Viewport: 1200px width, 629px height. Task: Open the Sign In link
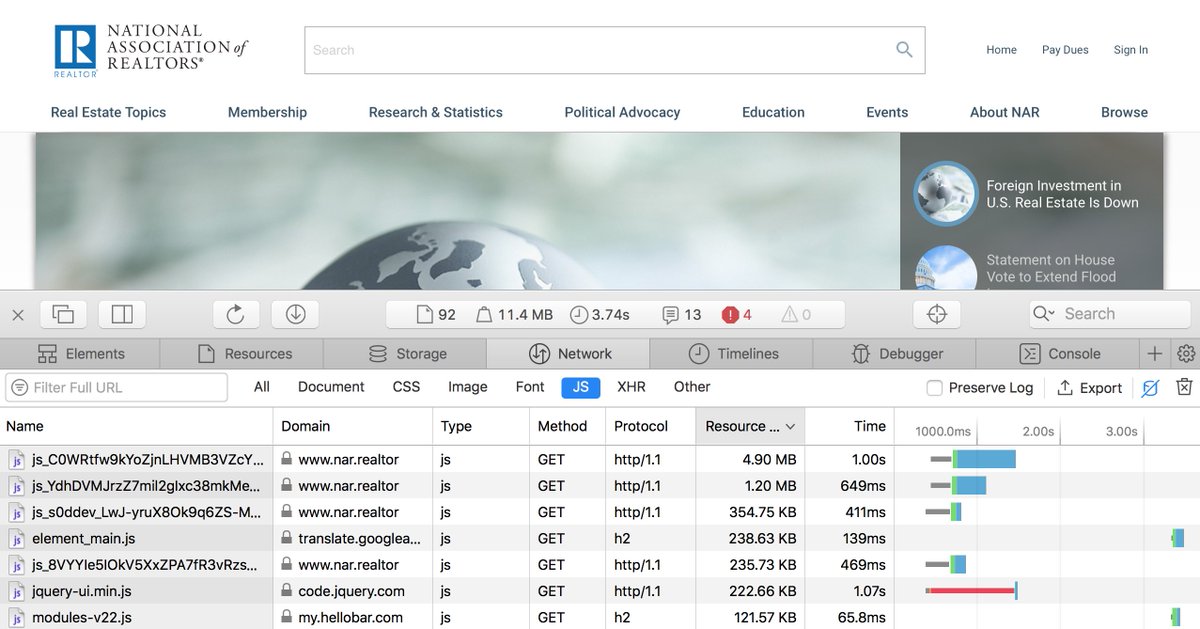click(1131, 50)
